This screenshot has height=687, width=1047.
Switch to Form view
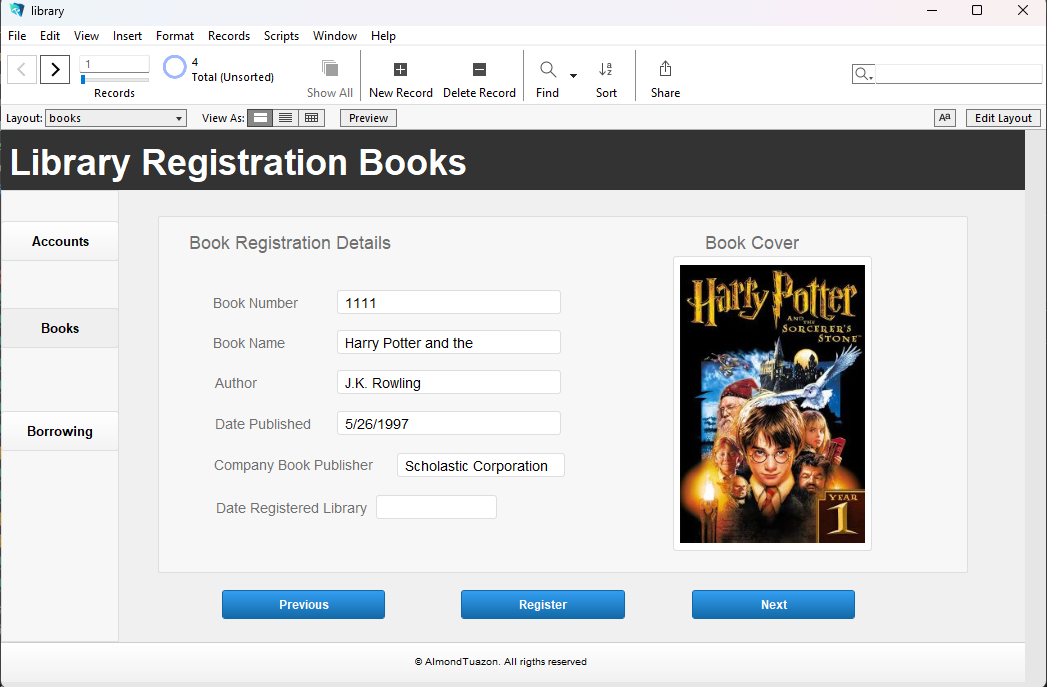[x=260, y=118]
